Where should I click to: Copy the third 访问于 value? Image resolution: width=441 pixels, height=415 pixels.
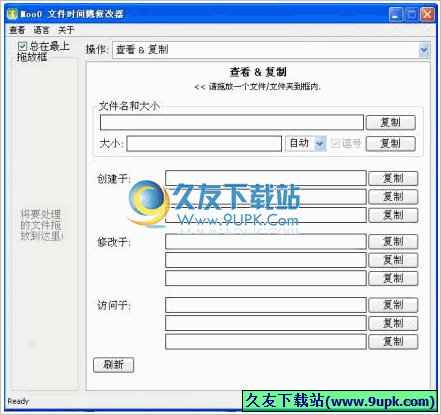click(x=393, y=342)
